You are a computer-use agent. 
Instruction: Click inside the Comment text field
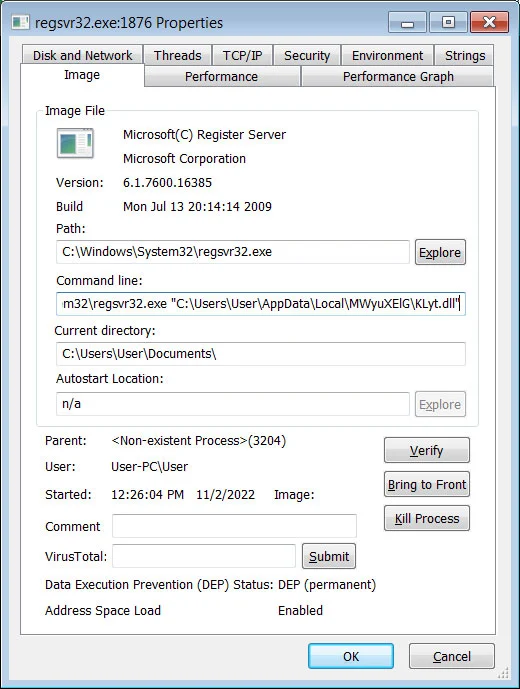tap(234, 526)
